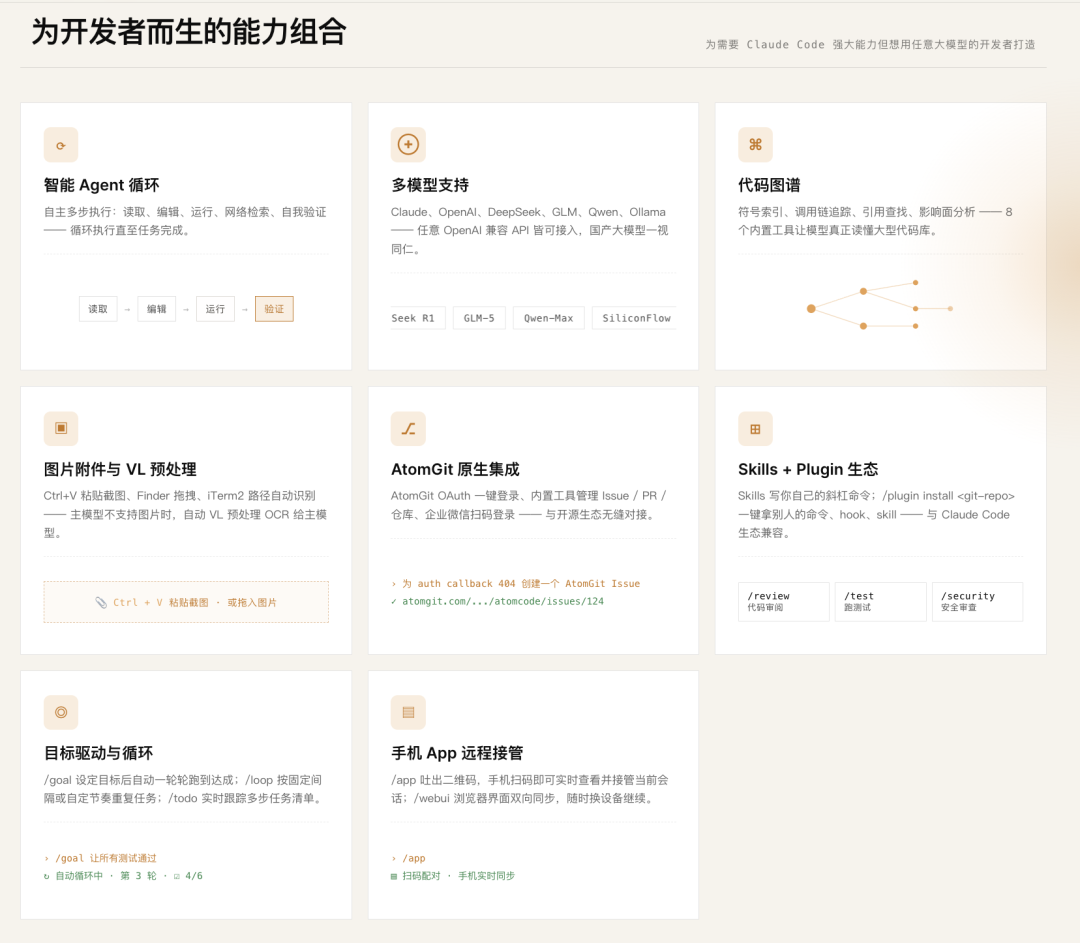This screenshot has width=1080, height=943.
Task: Select the highlighted 验证 step chip
Action: point(274,309)
